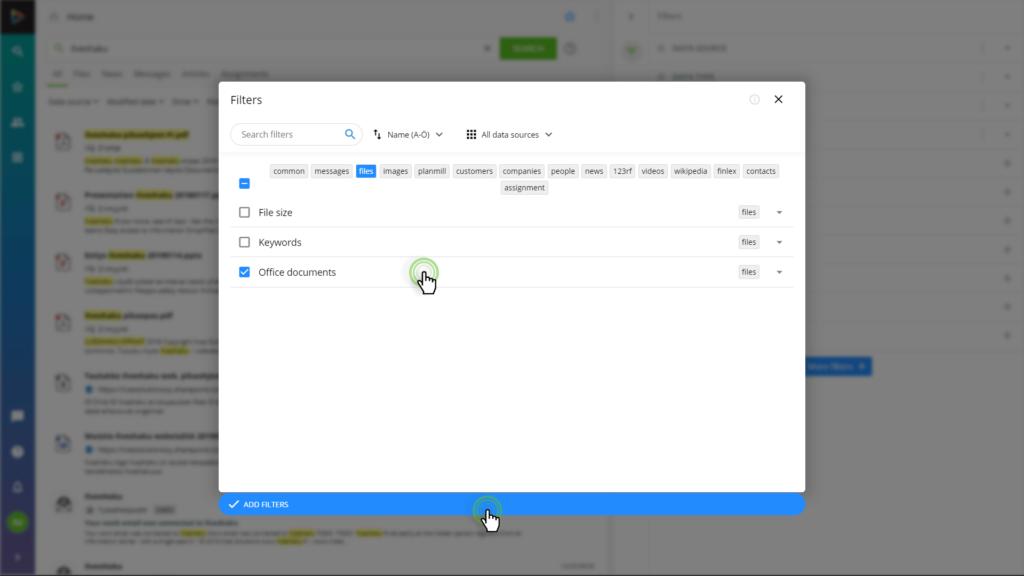Close the Filters dialog

[778, 99]
